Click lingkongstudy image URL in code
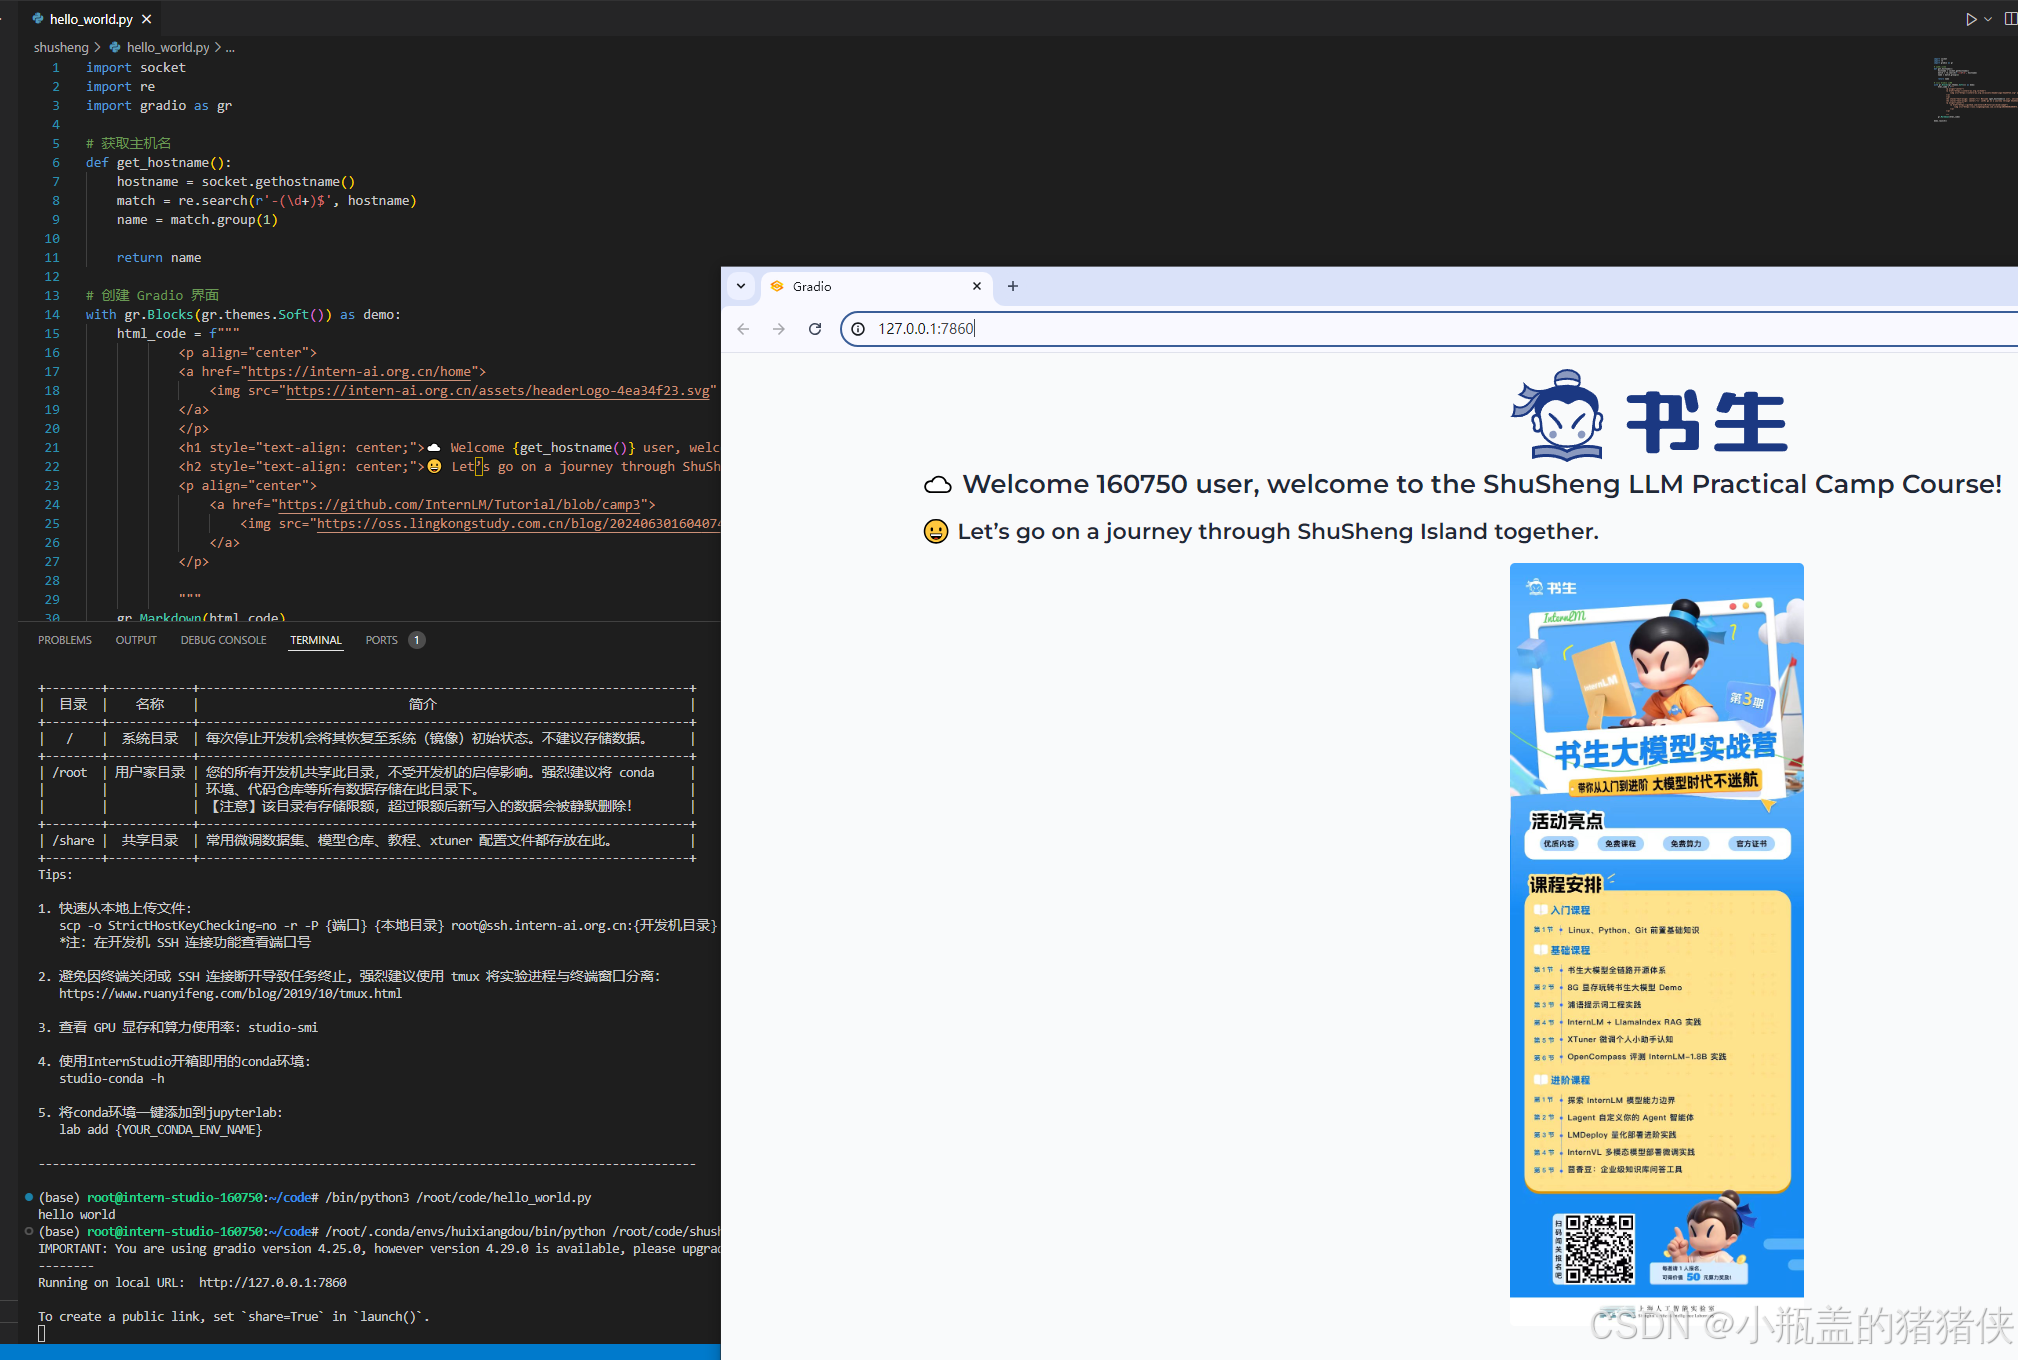 (518, 524)
